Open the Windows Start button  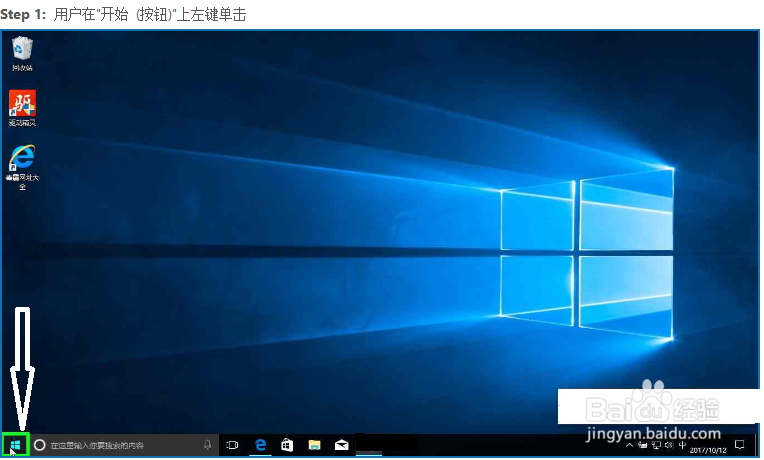(16, 444)
